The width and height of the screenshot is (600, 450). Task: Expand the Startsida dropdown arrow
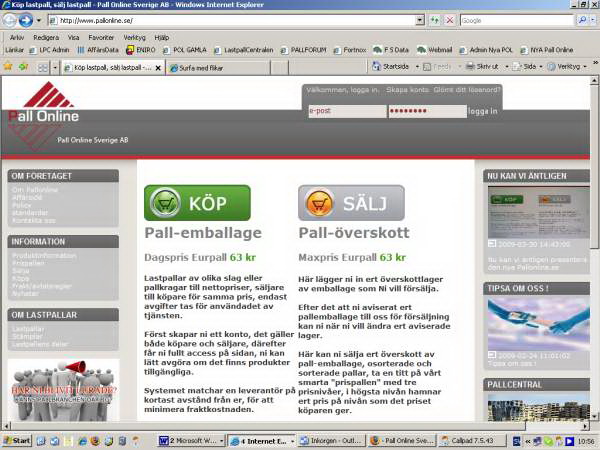417,67
